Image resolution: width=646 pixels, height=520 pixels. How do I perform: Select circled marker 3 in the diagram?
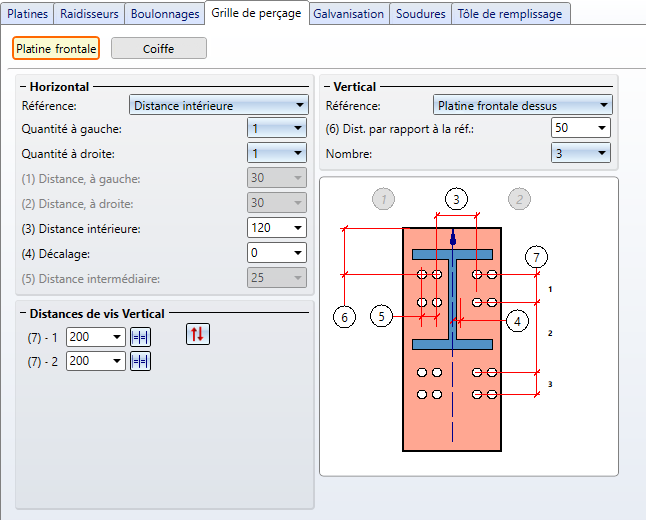456,199
